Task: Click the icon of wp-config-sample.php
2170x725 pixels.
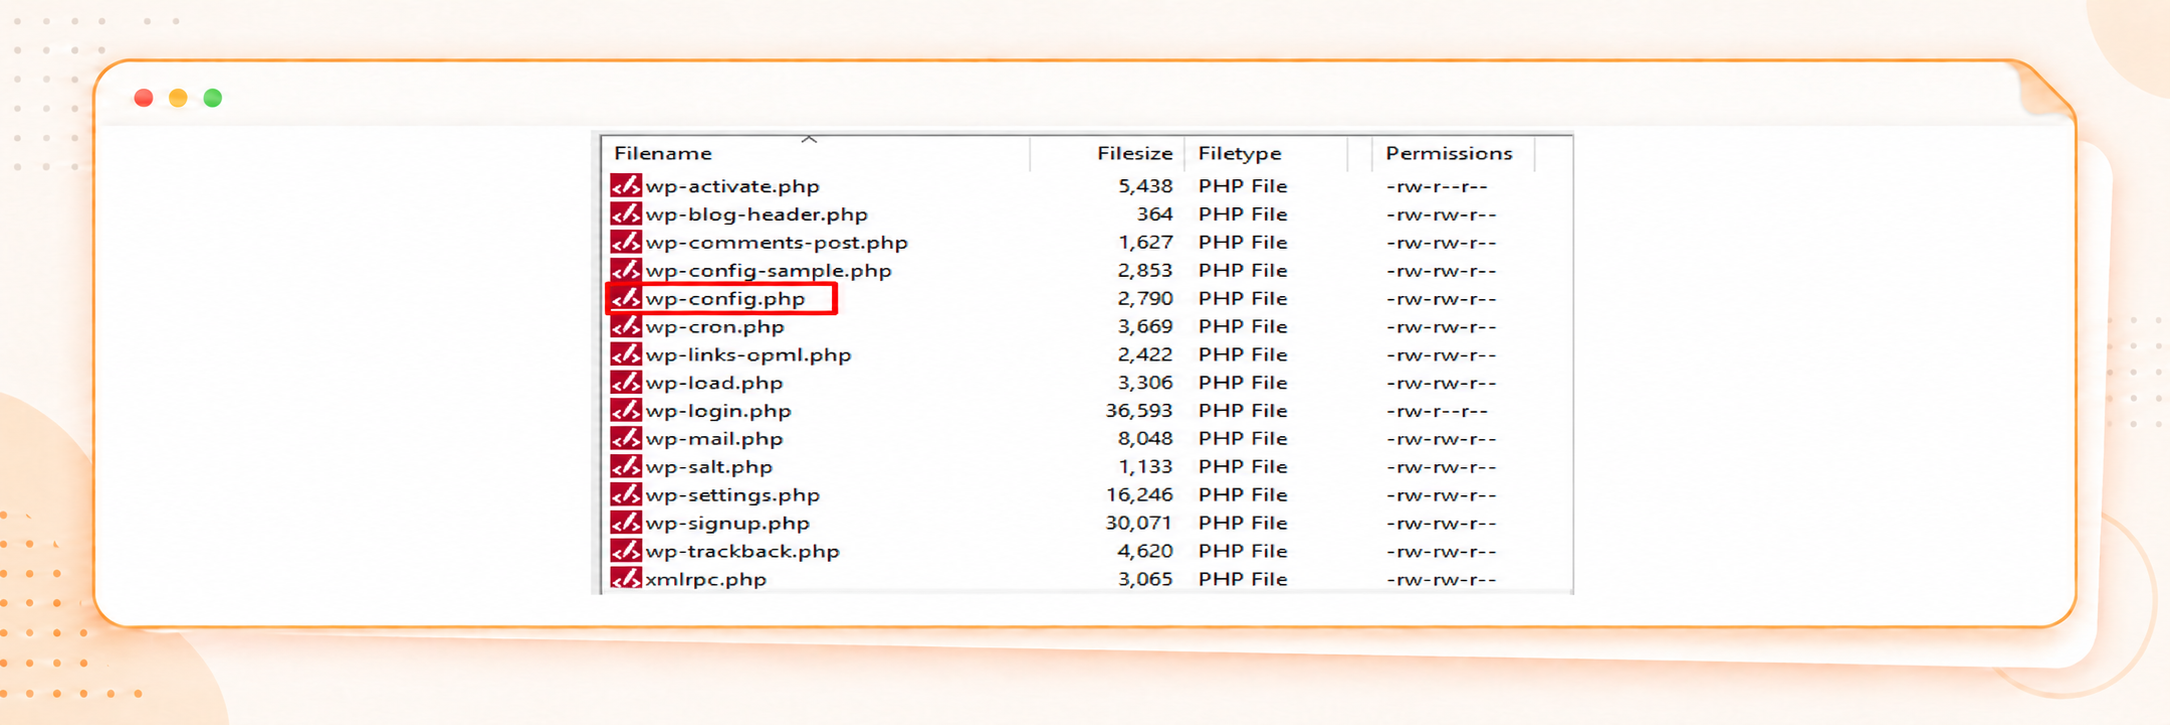Action: click(x=626, y=270)
